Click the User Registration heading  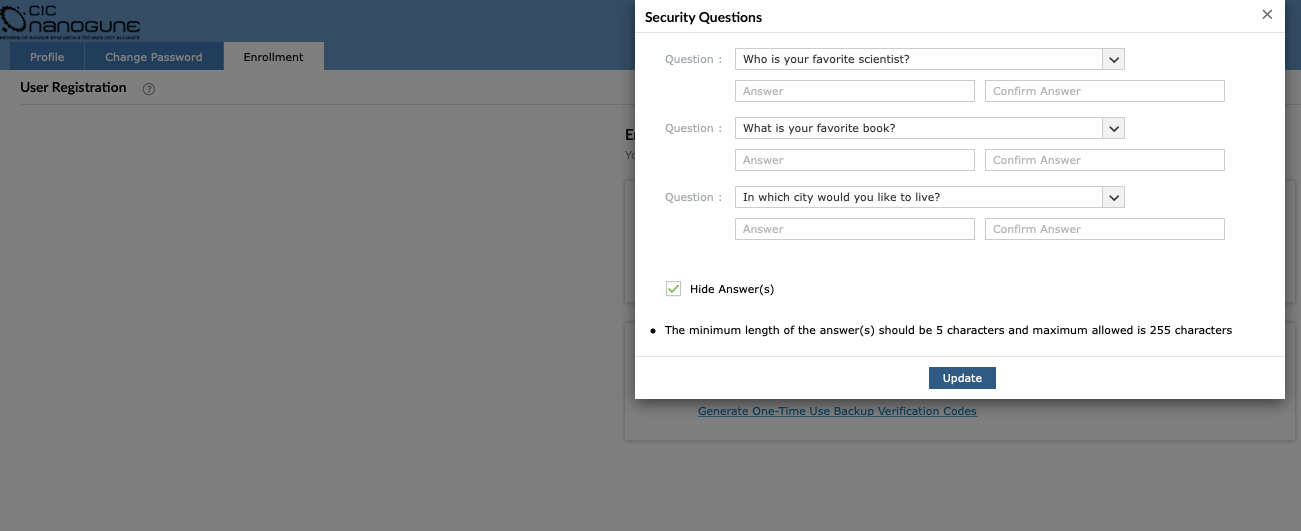73,87
